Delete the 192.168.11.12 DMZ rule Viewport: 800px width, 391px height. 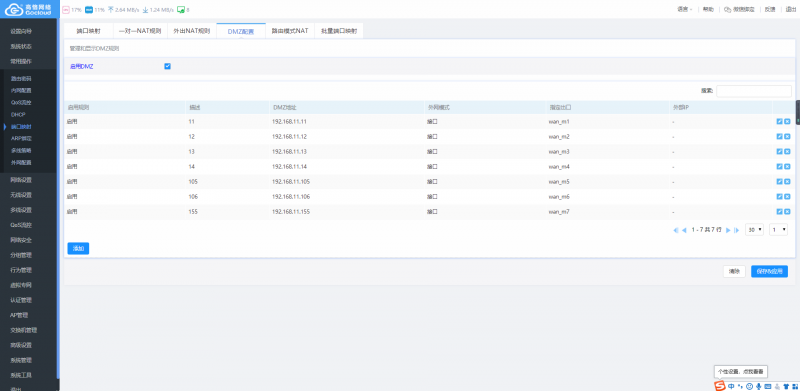tap(787, 136)
